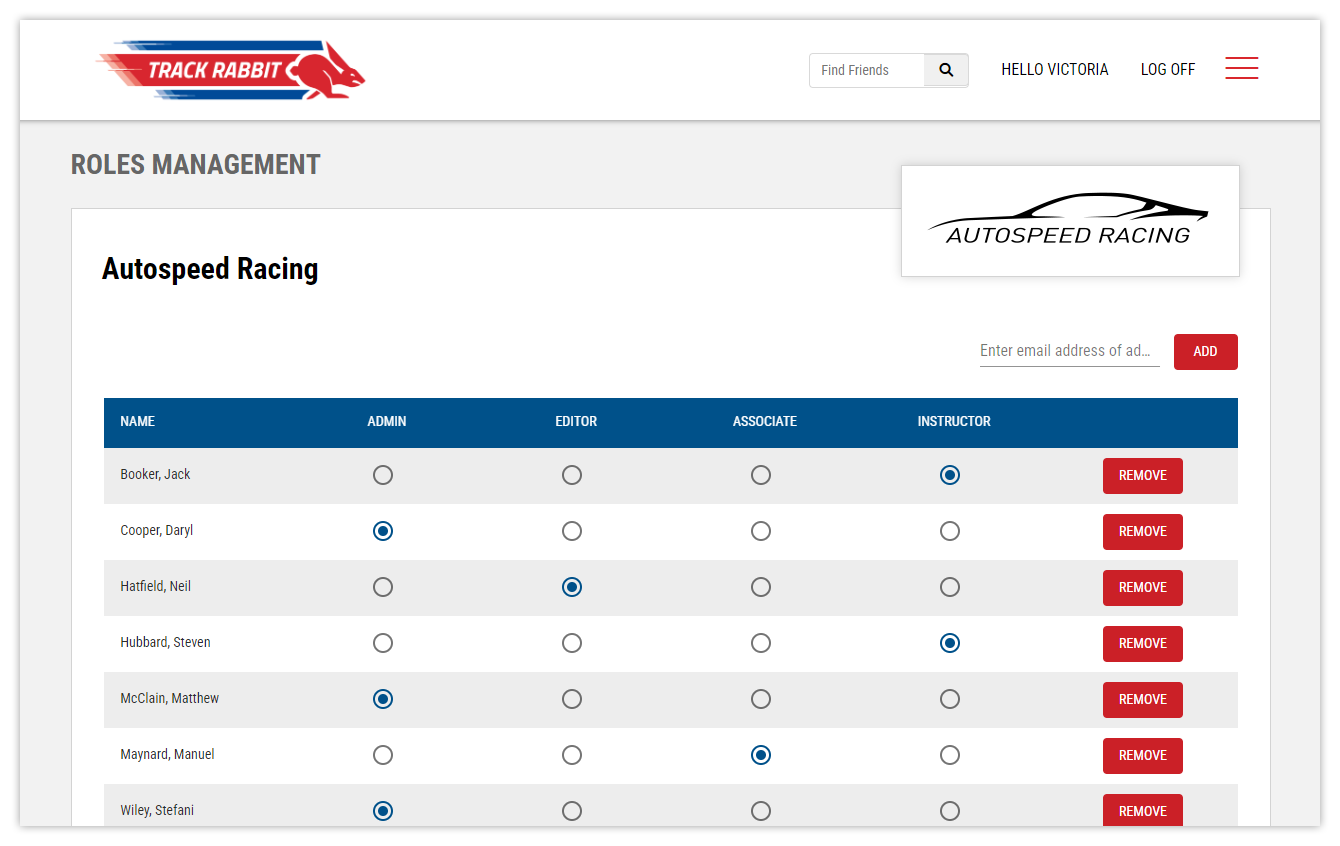Click the name McClain, Matthew

tap(170, 699)
